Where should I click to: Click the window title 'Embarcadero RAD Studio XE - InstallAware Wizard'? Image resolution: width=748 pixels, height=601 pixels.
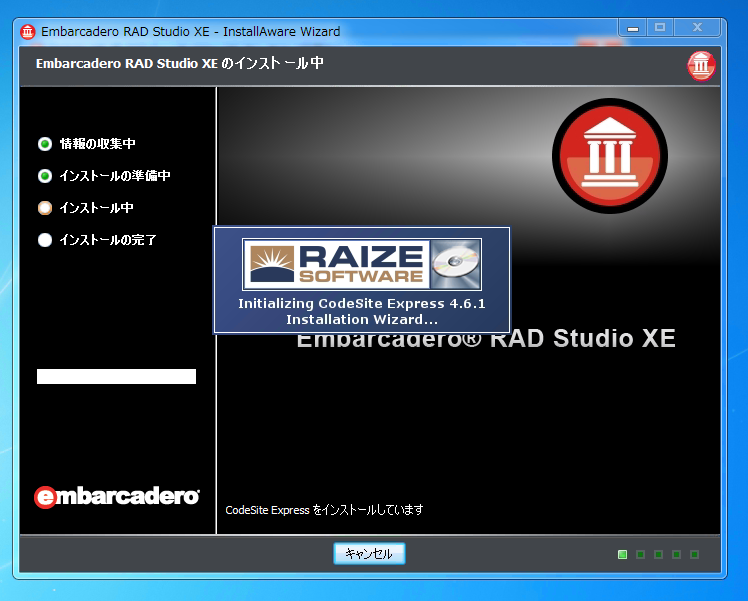(191, 32)
